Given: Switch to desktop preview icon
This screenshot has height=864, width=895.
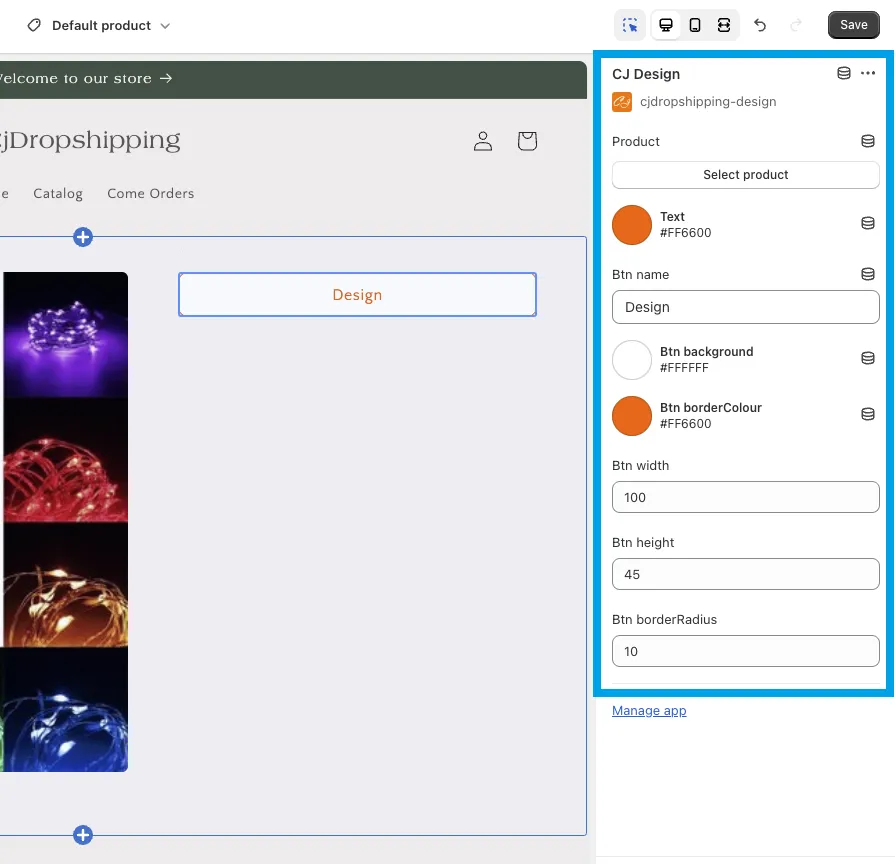Looking at the screenshot, I should click(666, 25).
